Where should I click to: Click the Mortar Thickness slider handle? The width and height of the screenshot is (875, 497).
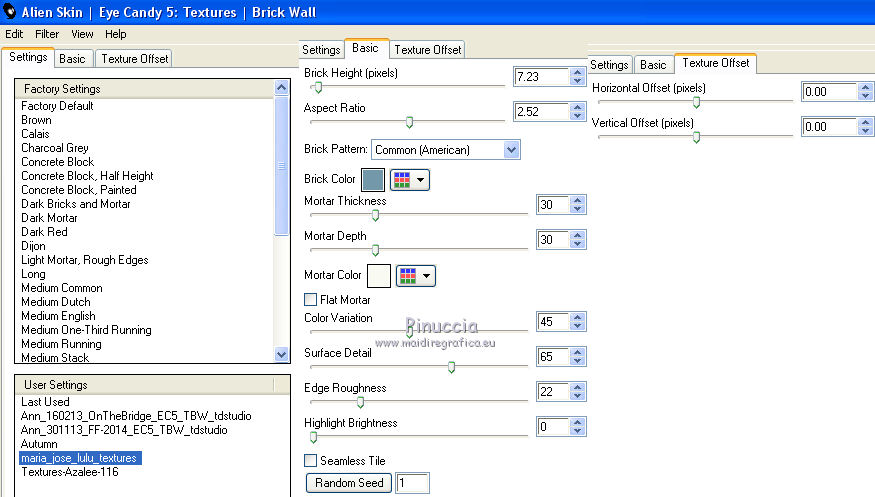click(375, 215)
